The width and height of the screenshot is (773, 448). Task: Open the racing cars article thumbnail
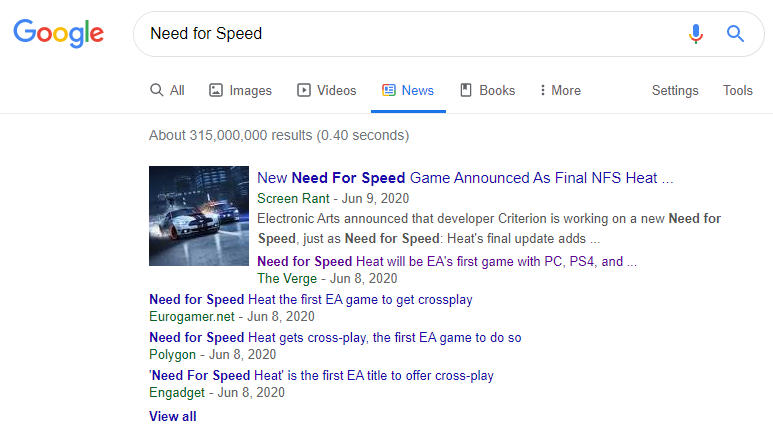pos(199,216)
